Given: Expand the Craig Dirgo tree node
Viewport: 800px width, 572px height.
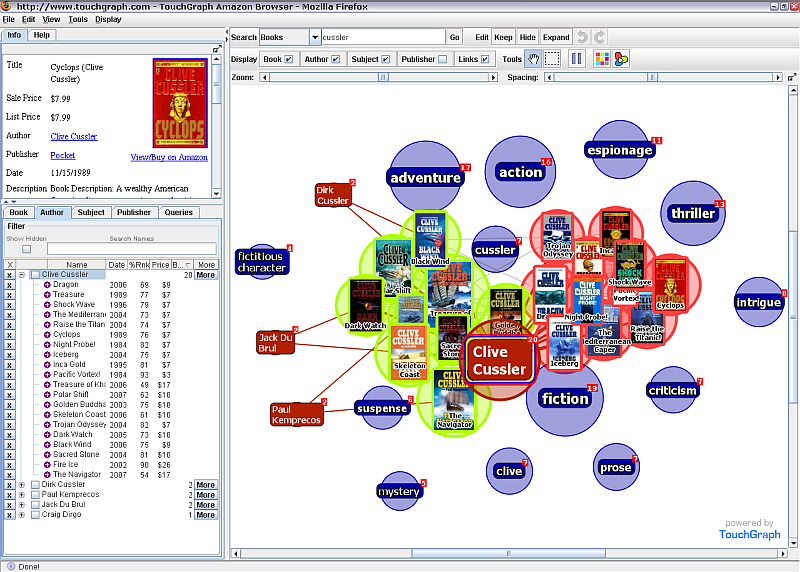Looking at the screenshot, I should tap(22, 515).
